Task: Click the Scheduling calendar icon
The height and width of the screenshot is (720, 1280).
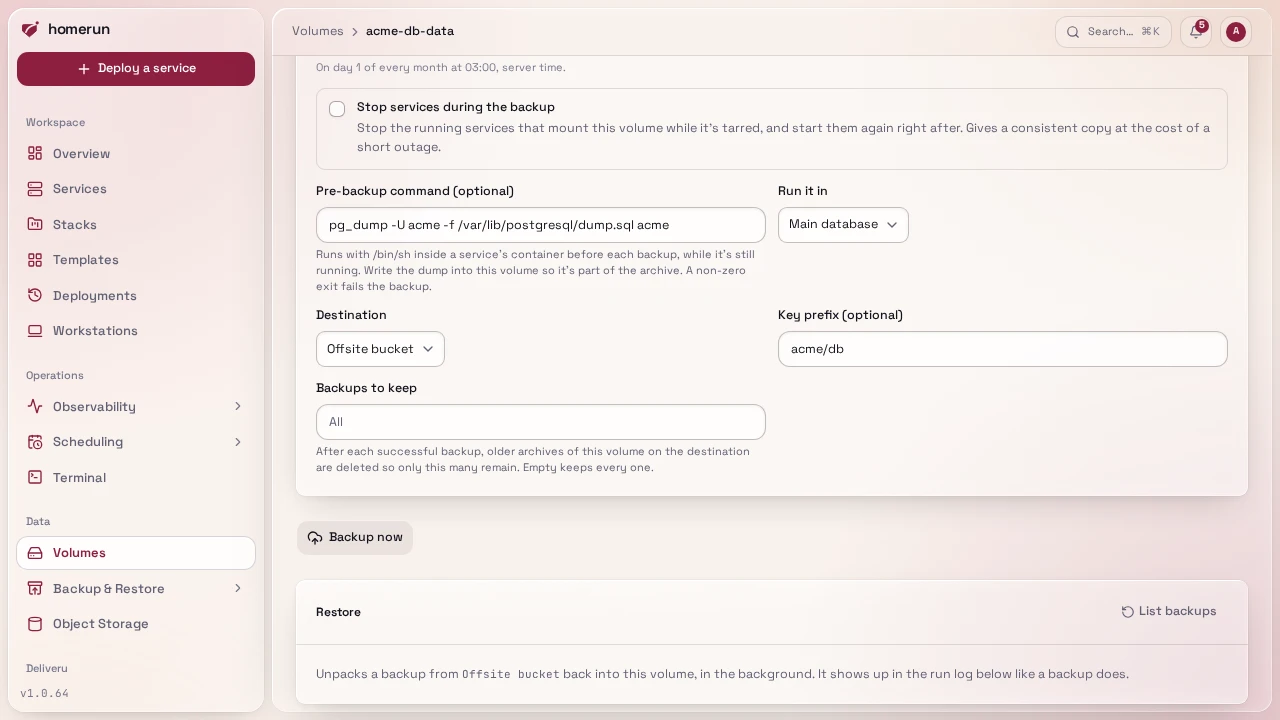Action: point(35,442)
